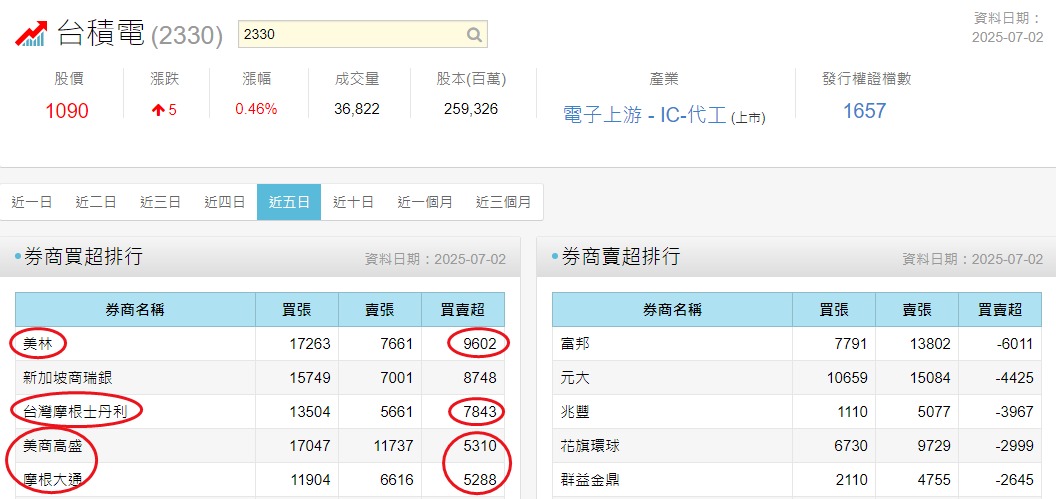This screenshot has height=499, width=1056.
Task: Click the 0.46% change percentage
Action: point(256,109)
